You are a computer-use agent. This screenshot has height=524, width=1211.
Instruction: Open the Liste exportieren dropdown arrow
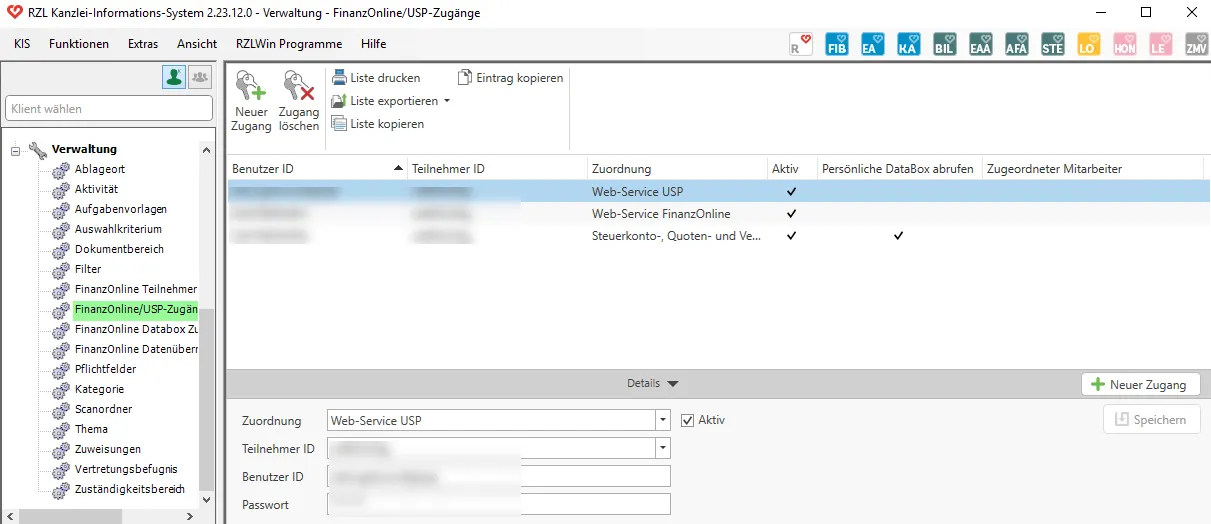447,101
